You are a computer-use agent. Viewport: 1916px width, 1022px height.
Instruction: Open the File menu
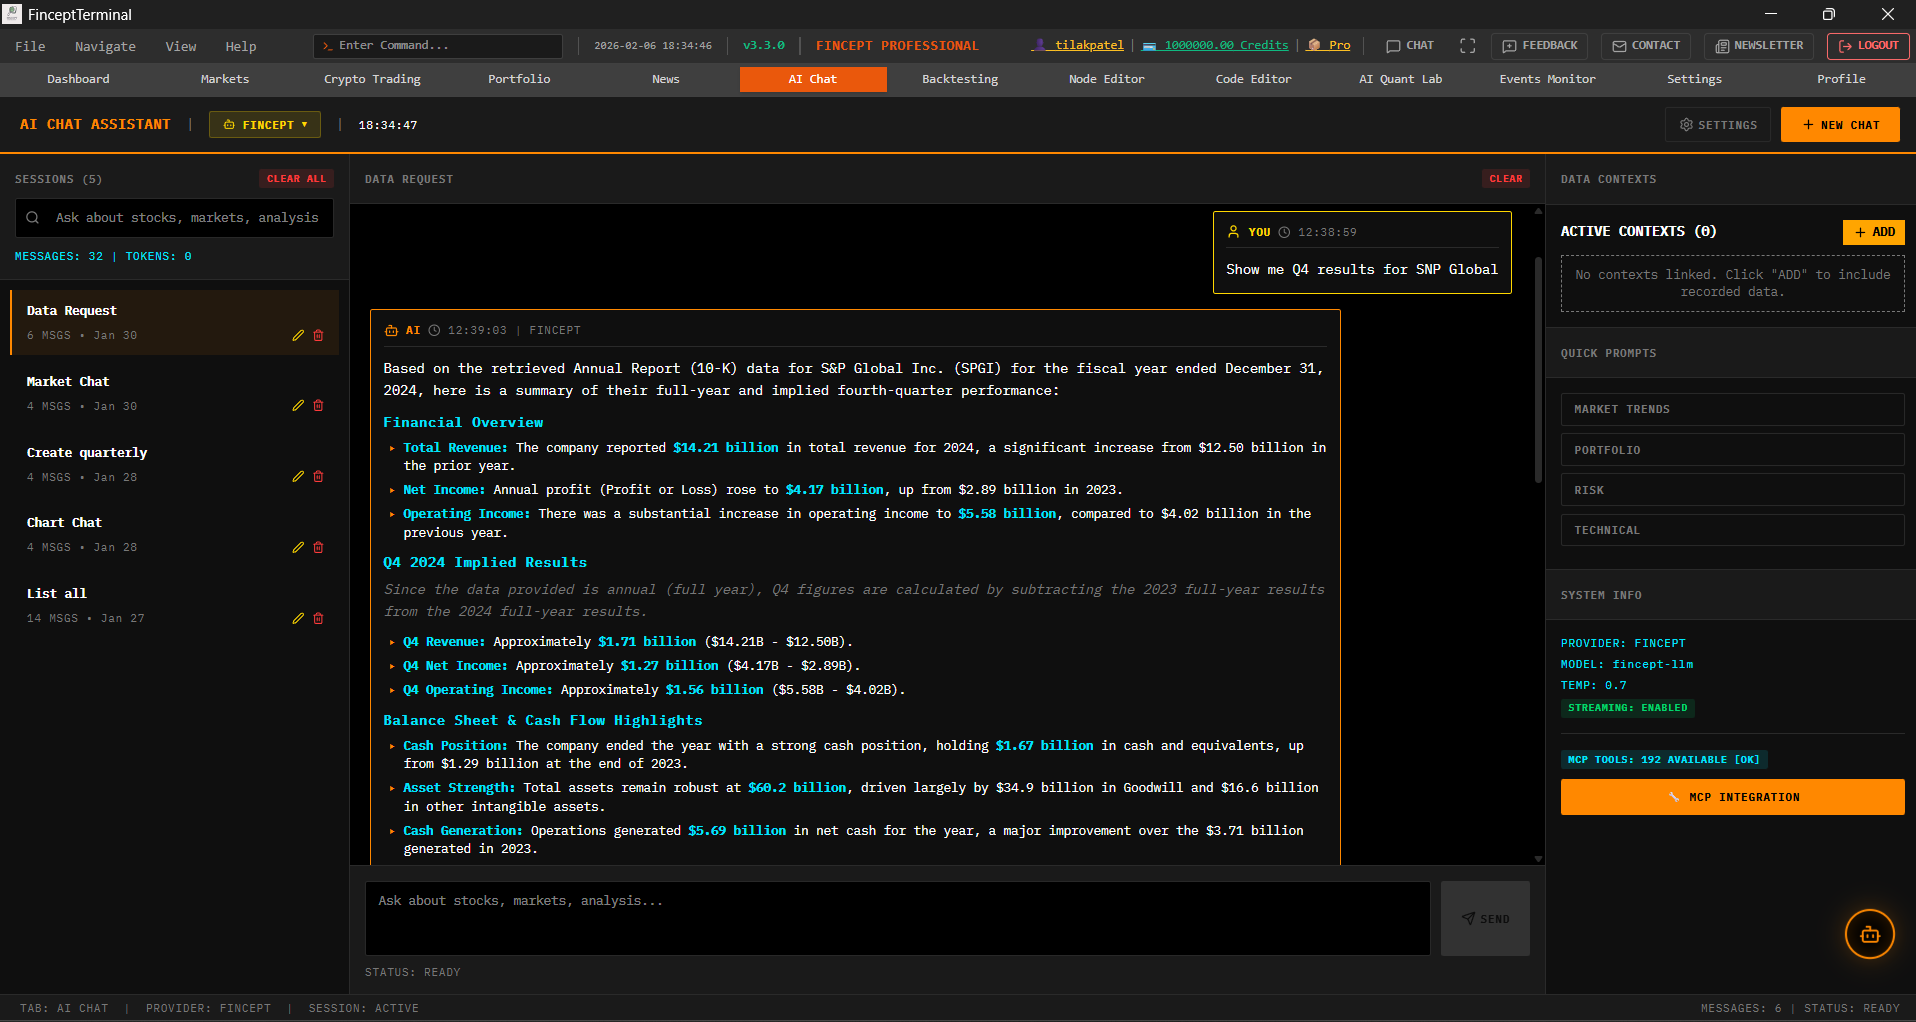[x=30, y=46]
